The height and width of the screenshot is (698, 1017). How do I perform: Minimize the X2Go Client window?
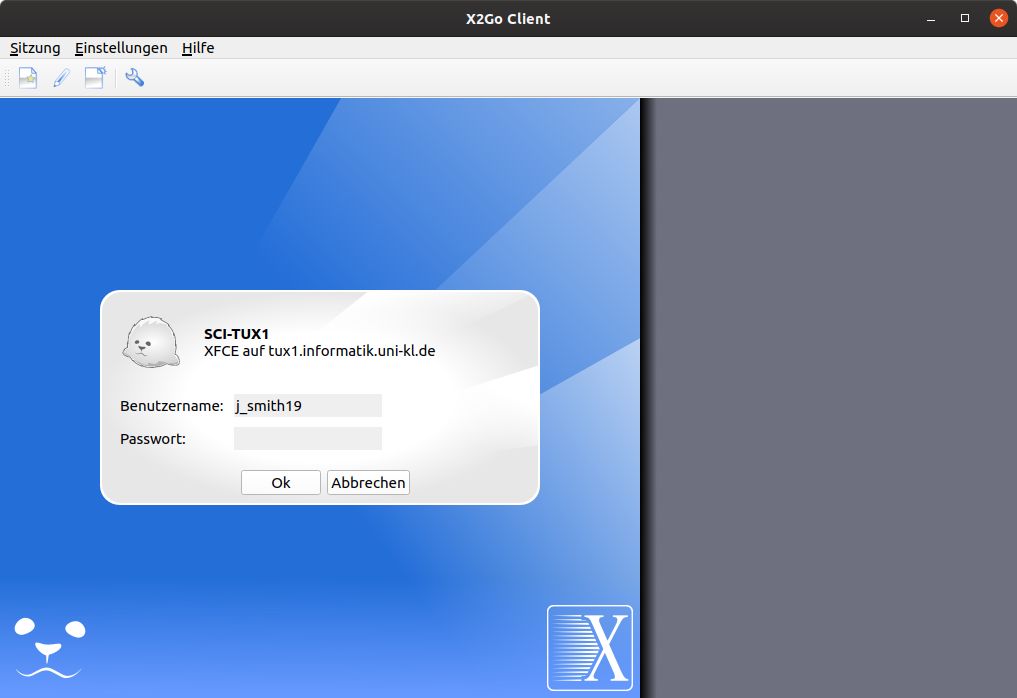pyautogui.click(x=932, y=18)
